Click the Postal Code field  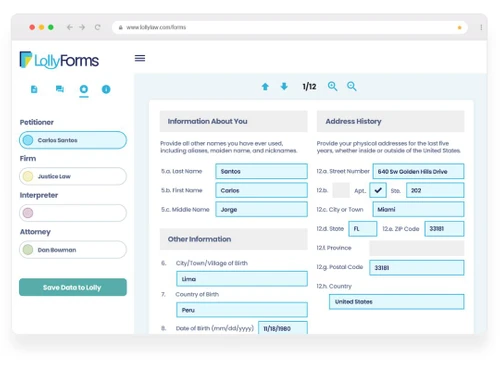417,268
